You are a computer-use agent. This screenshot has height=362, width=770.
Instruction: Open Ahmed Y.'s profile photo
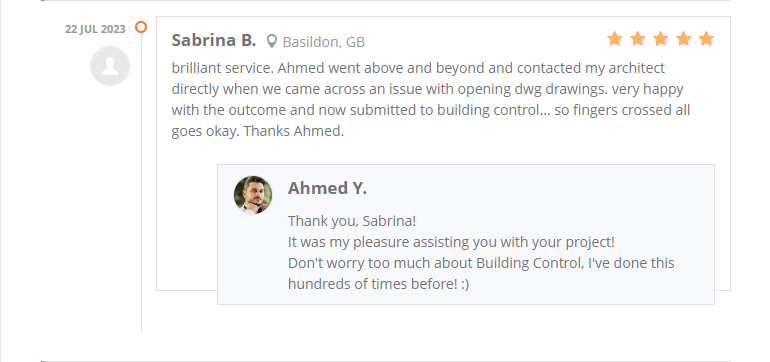pos(253,195)
